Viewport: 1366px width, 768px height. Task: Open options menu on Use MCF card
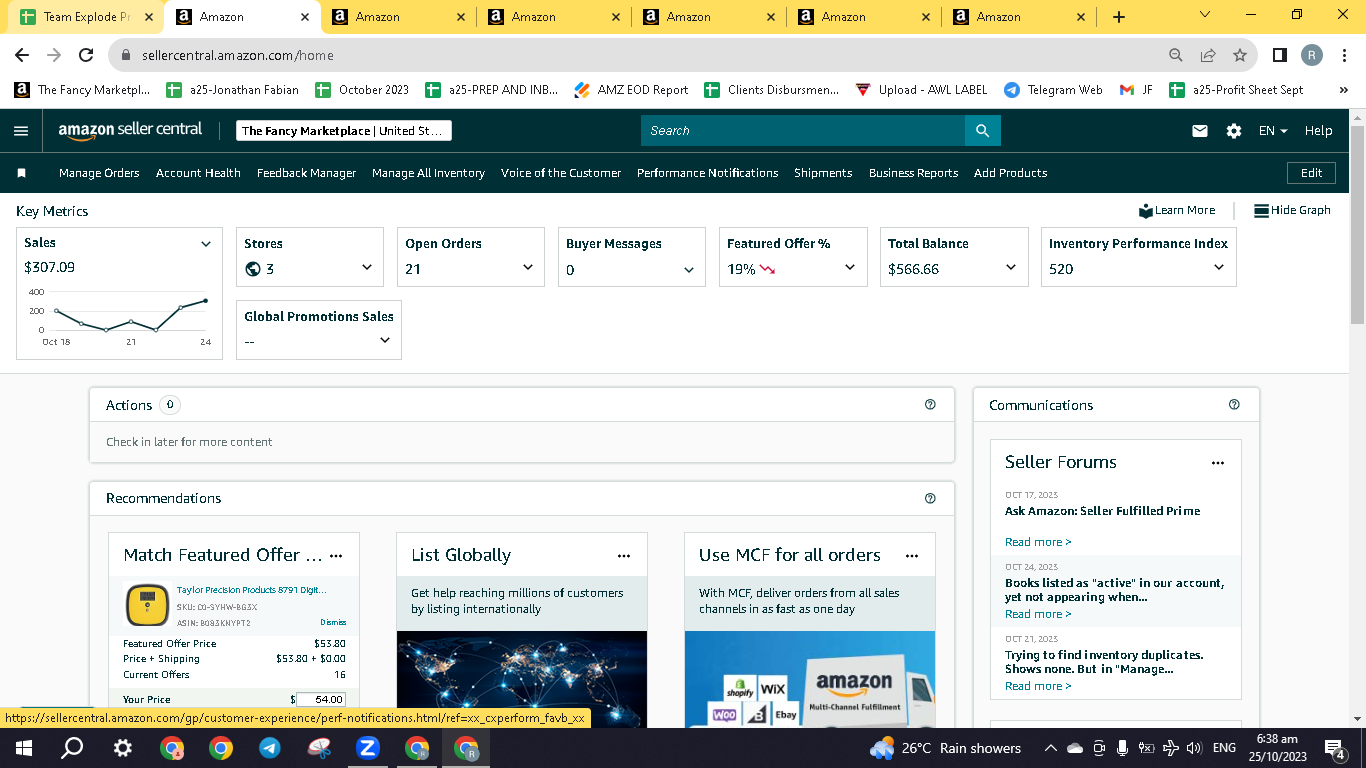[x=912, y=556]
